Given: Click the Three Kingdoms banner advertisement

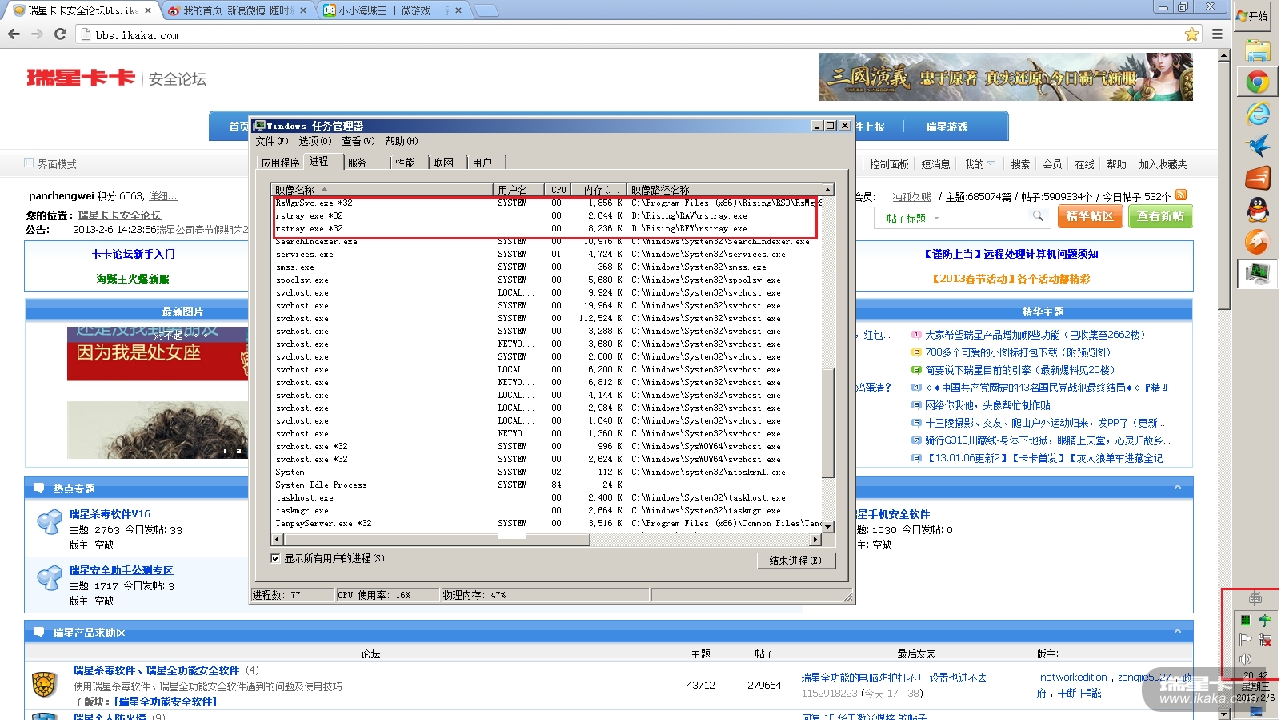Looking at the screenshot, I should tap(1005, 77).
